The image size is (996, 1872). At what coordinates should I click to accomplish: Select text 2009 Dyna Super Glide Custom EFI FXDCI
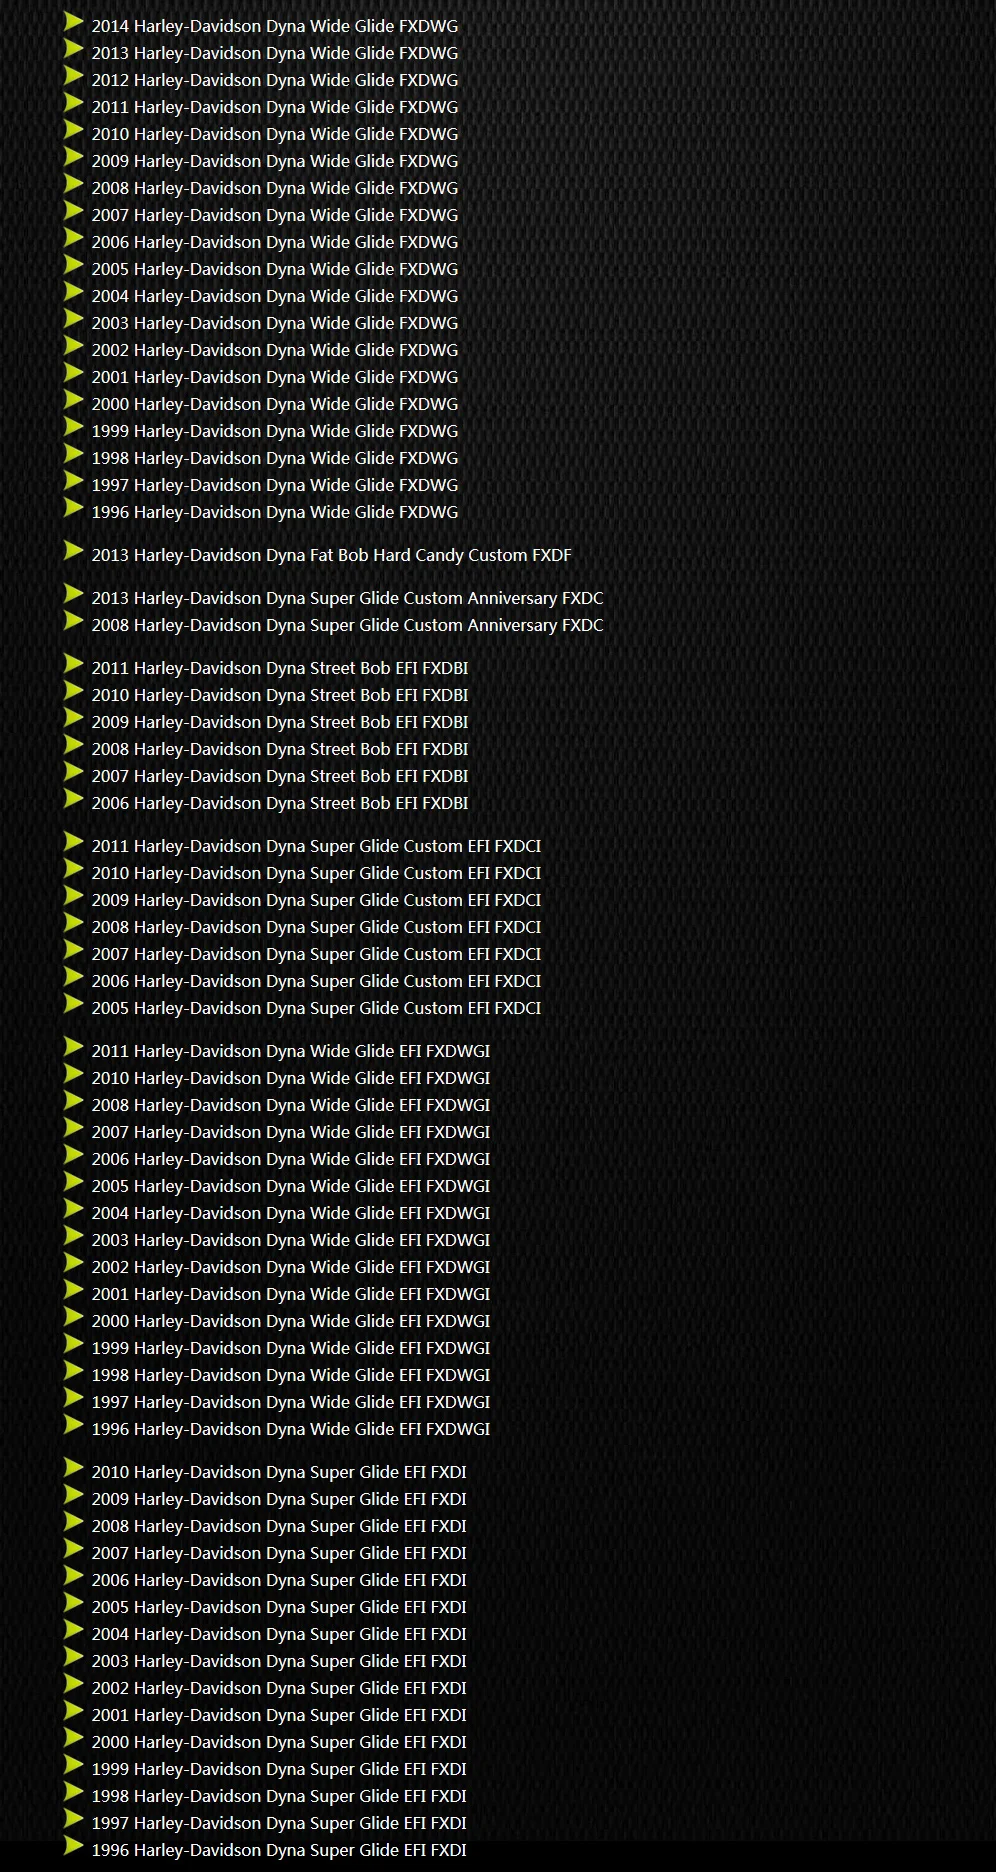tap(317, 900)
